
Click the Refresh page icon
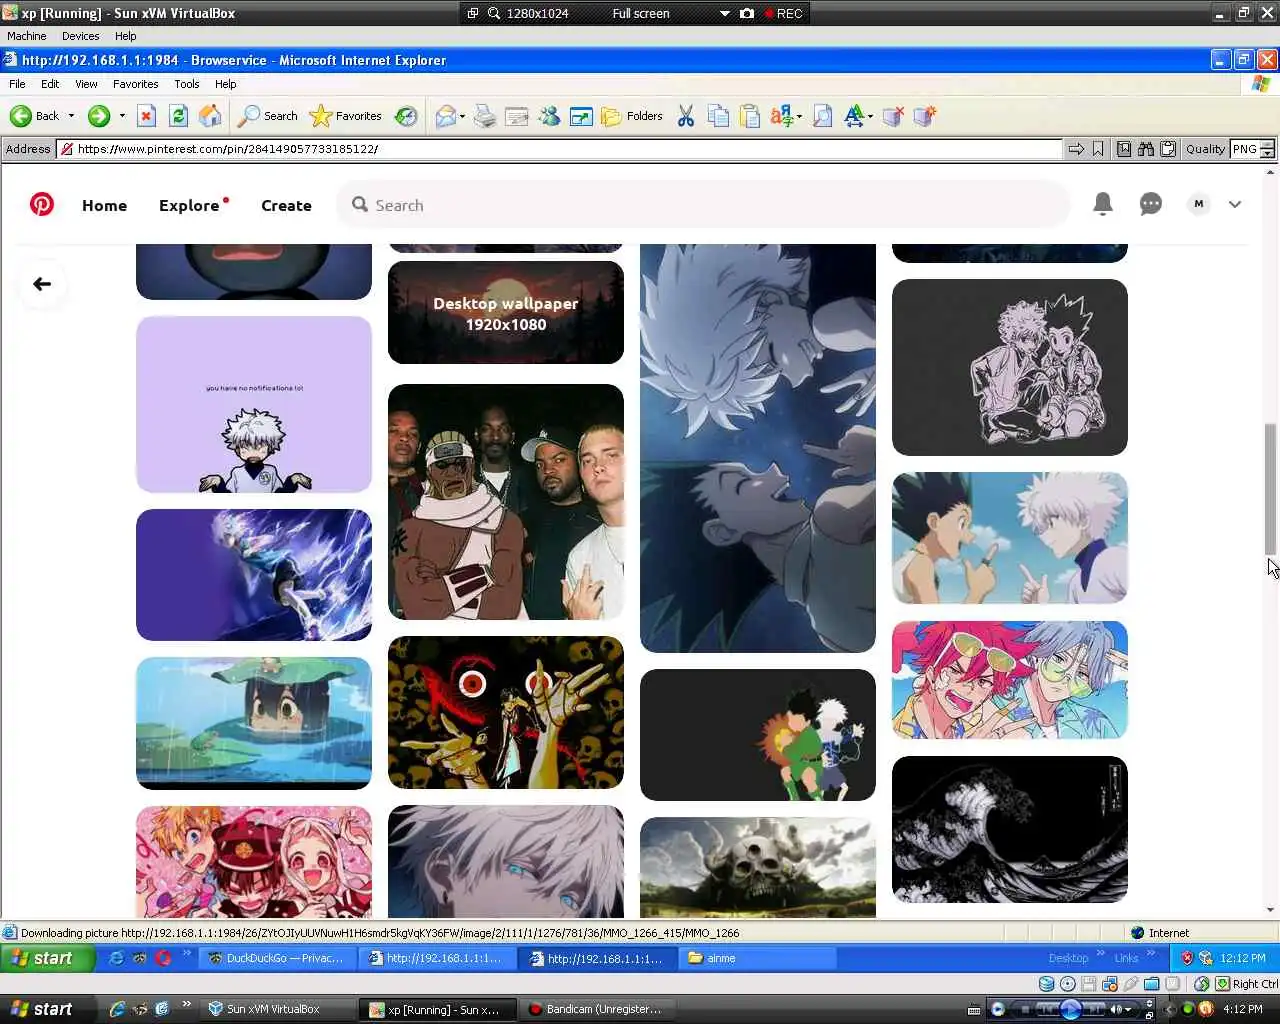click(178, 116)
